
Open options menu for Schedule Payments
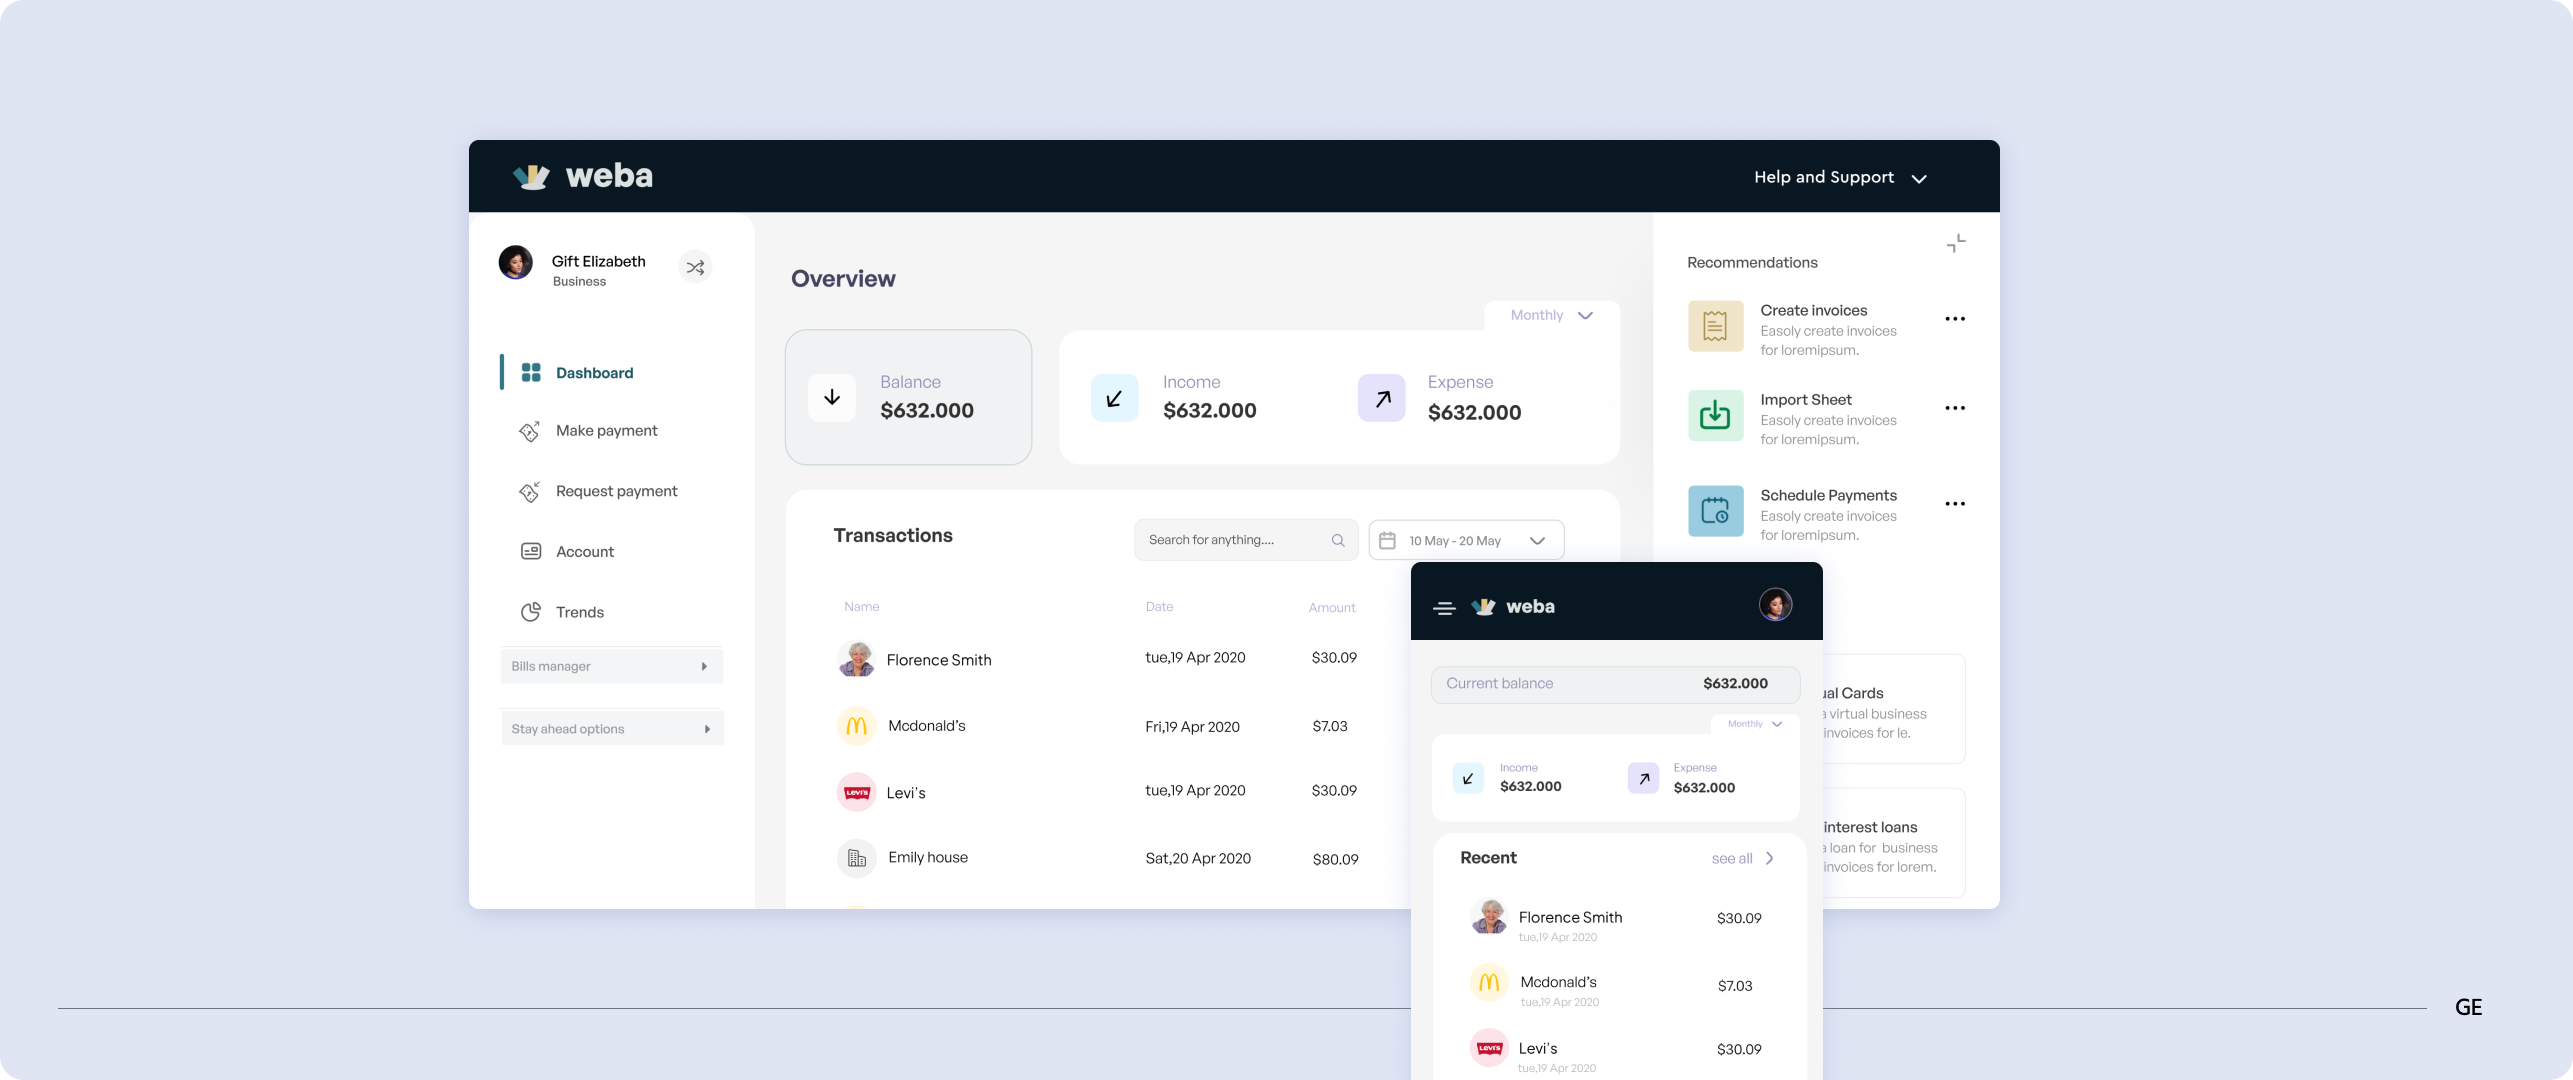pos(1954,504)
